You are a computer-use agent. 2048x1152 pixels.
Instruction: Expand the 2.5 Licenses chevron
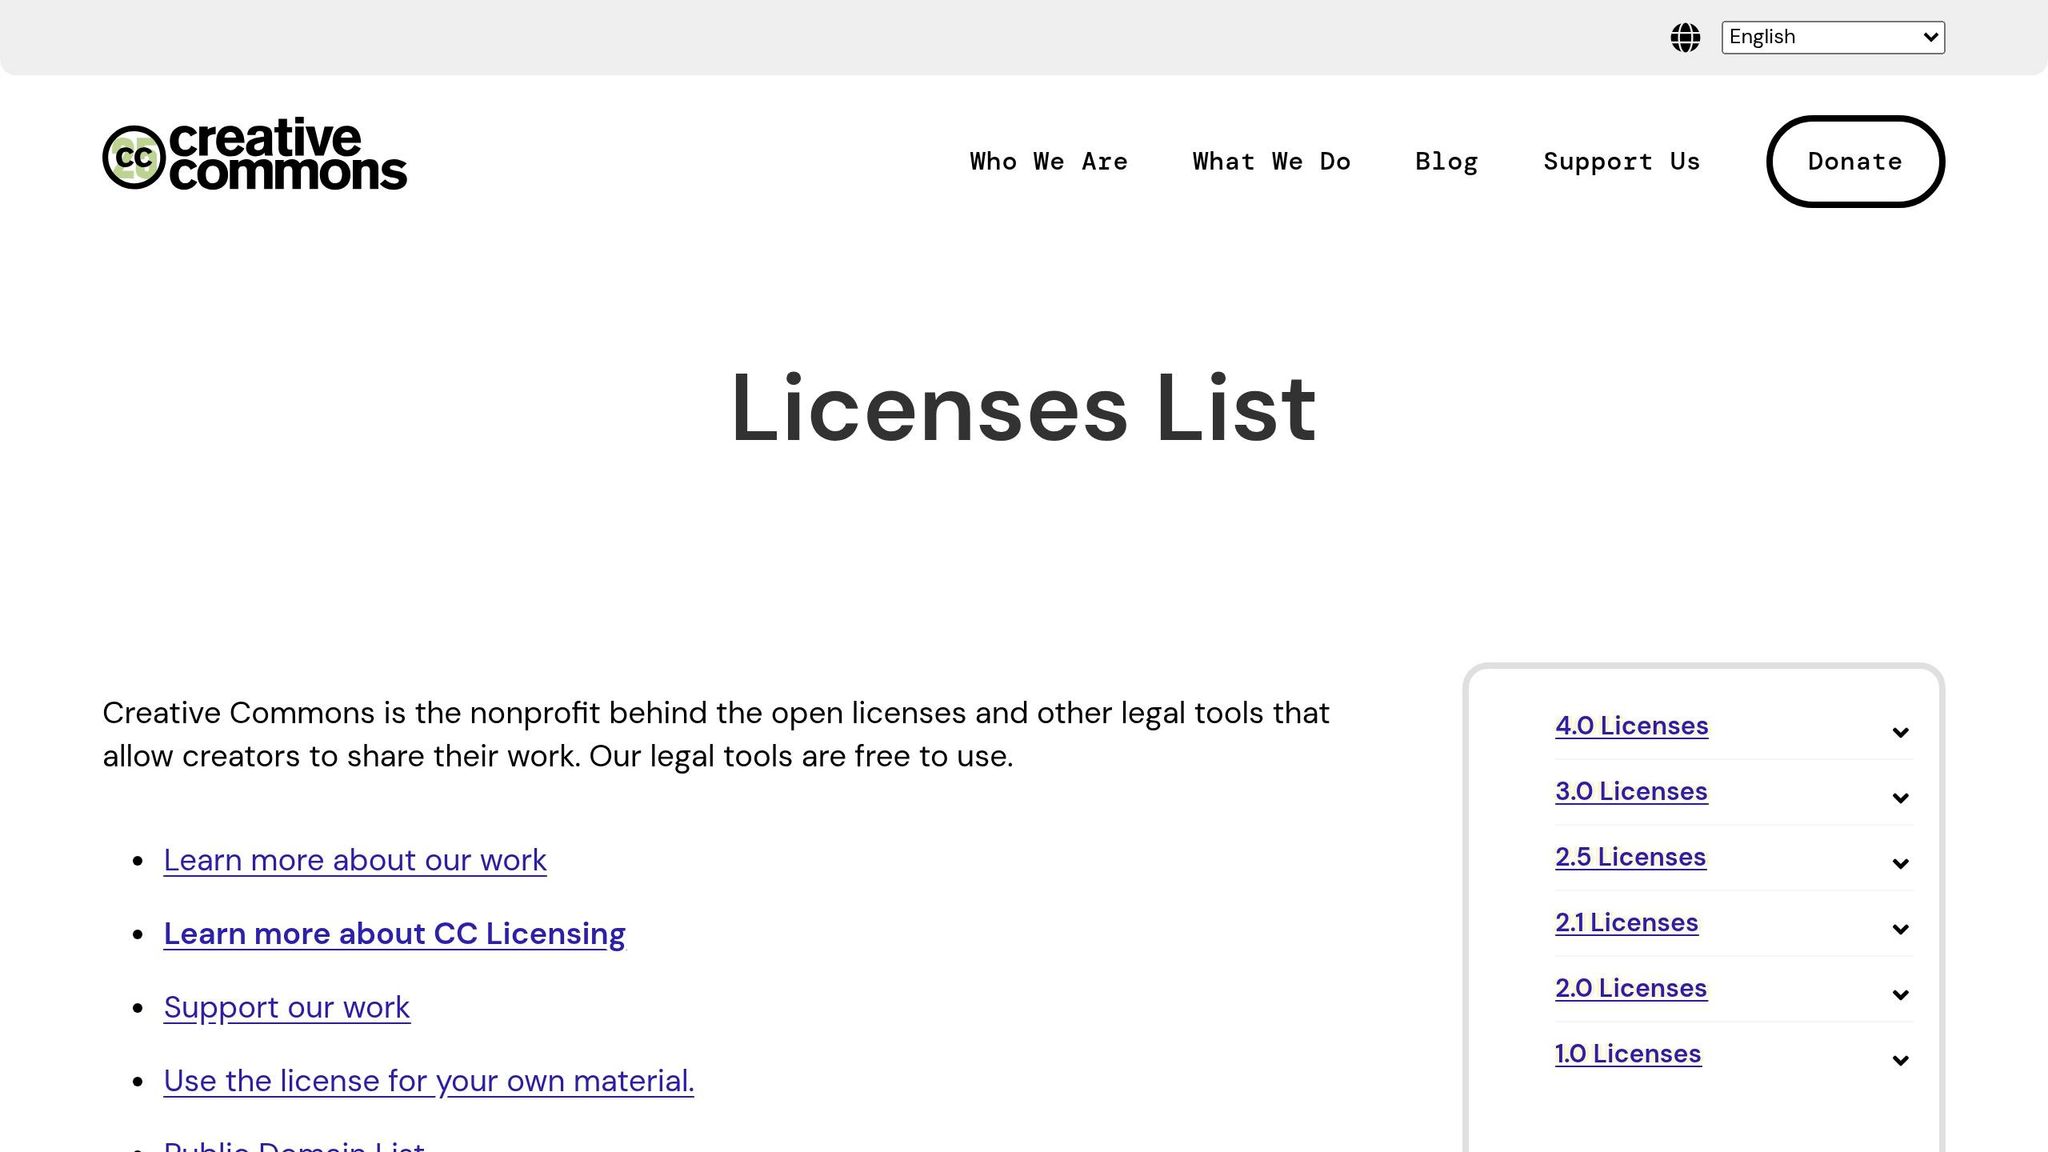click(1900, 863)
